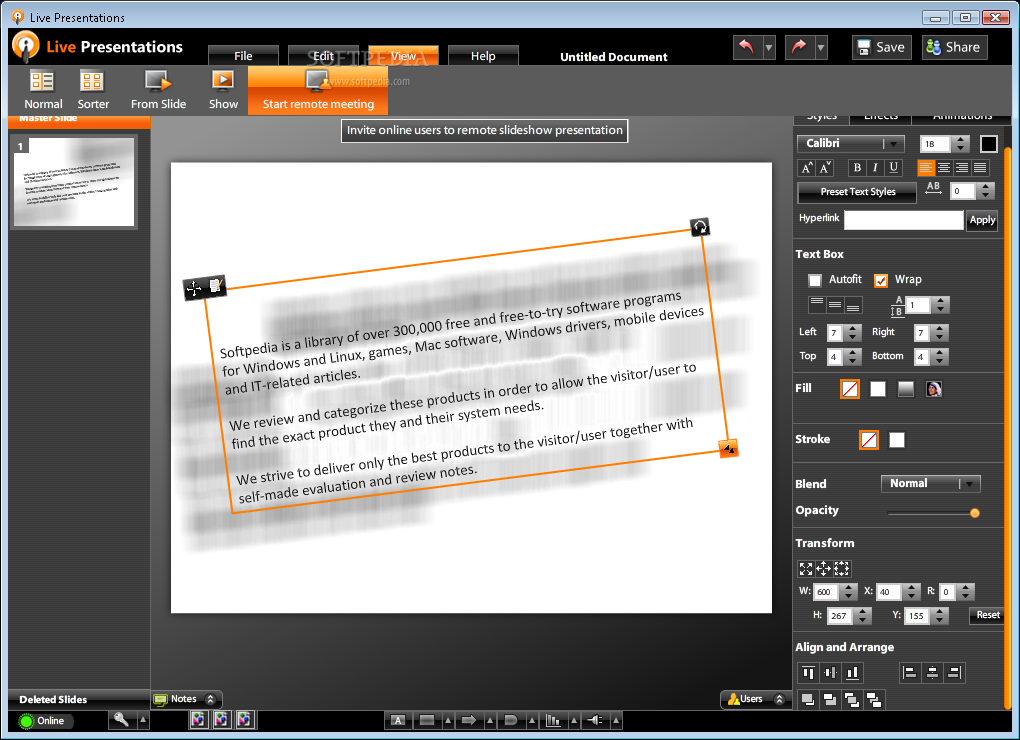1020x740 pixels.
Task: Uncheck the Wrap checkbox
Action: pos(881,280)
